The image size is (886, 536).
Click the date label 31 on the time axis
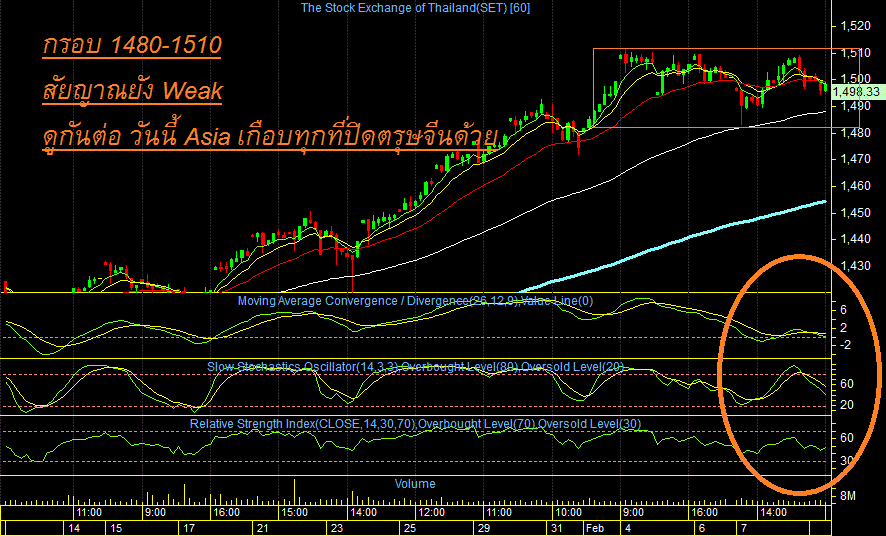pyautogui.click(x=557, y=529)
